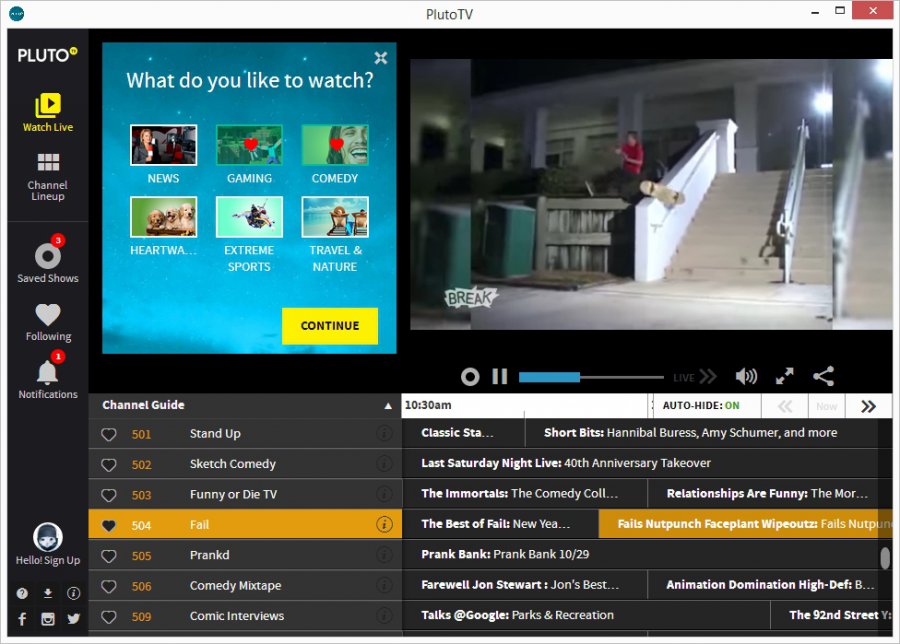Open Last Saturday Night Live program
The height and width of the screenshot is (644, 900).
click(639, 463)
